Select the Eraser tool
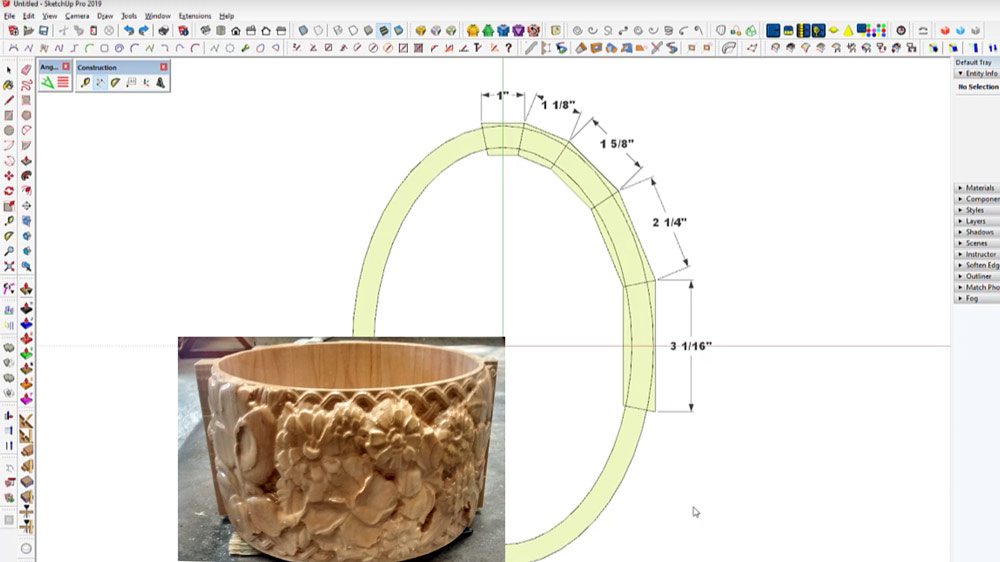 (26, 70)
